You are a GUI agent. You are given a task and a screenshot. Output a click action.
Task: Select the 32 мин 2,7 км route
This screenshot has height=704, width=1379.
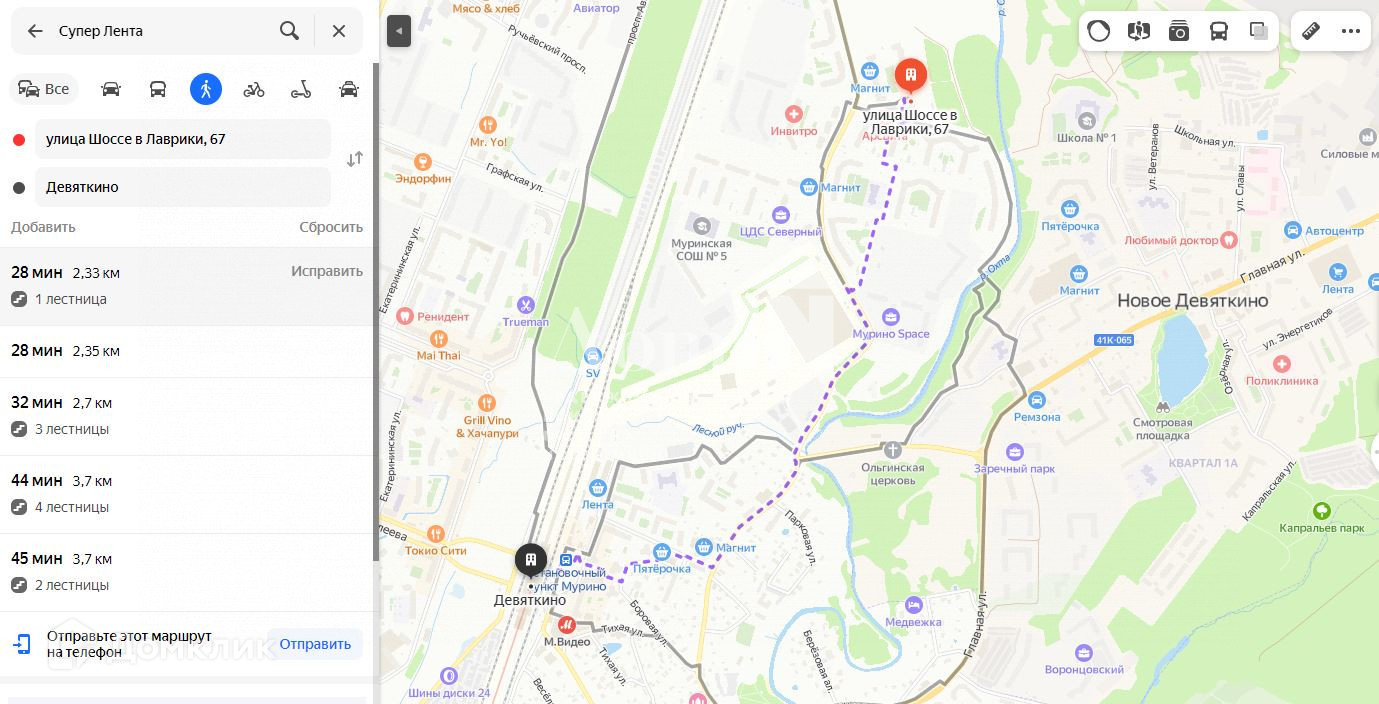(x=186, y=416)
